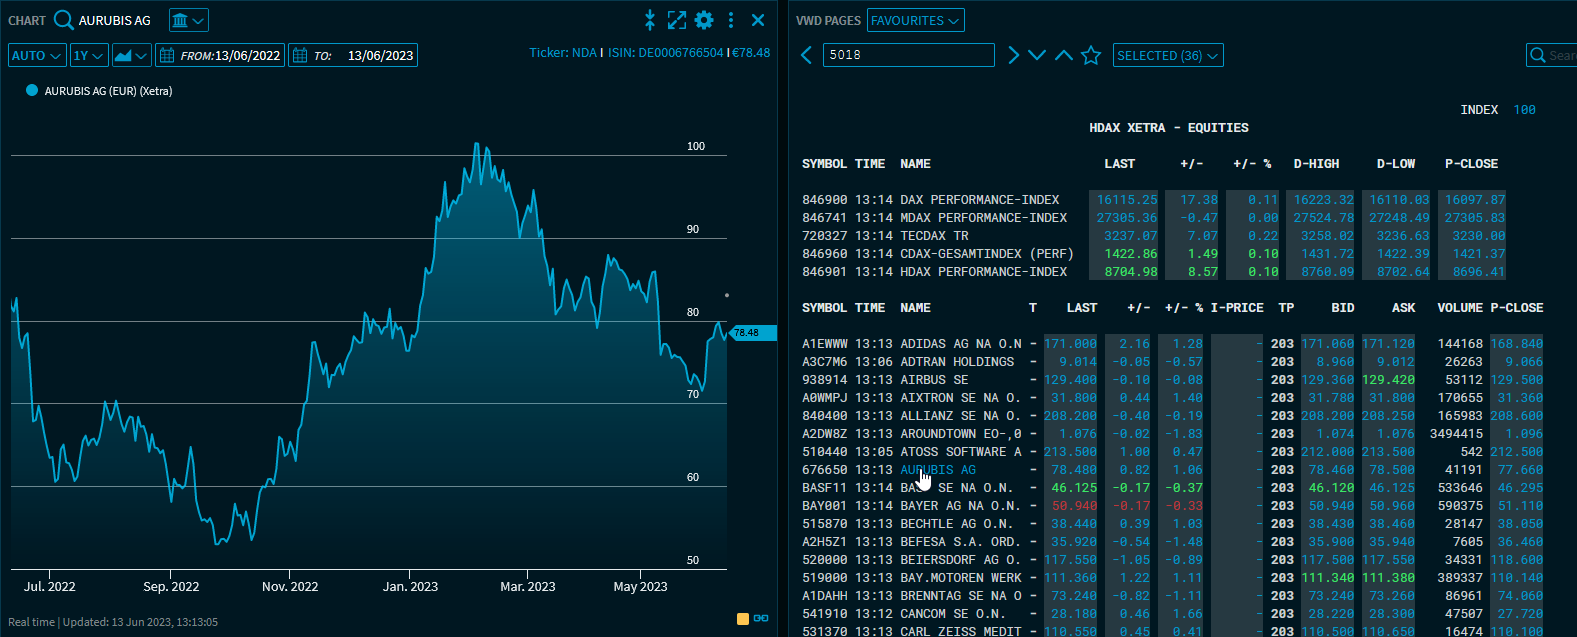
Task: Click the page down chevron icon
Action: [1037, 55]
